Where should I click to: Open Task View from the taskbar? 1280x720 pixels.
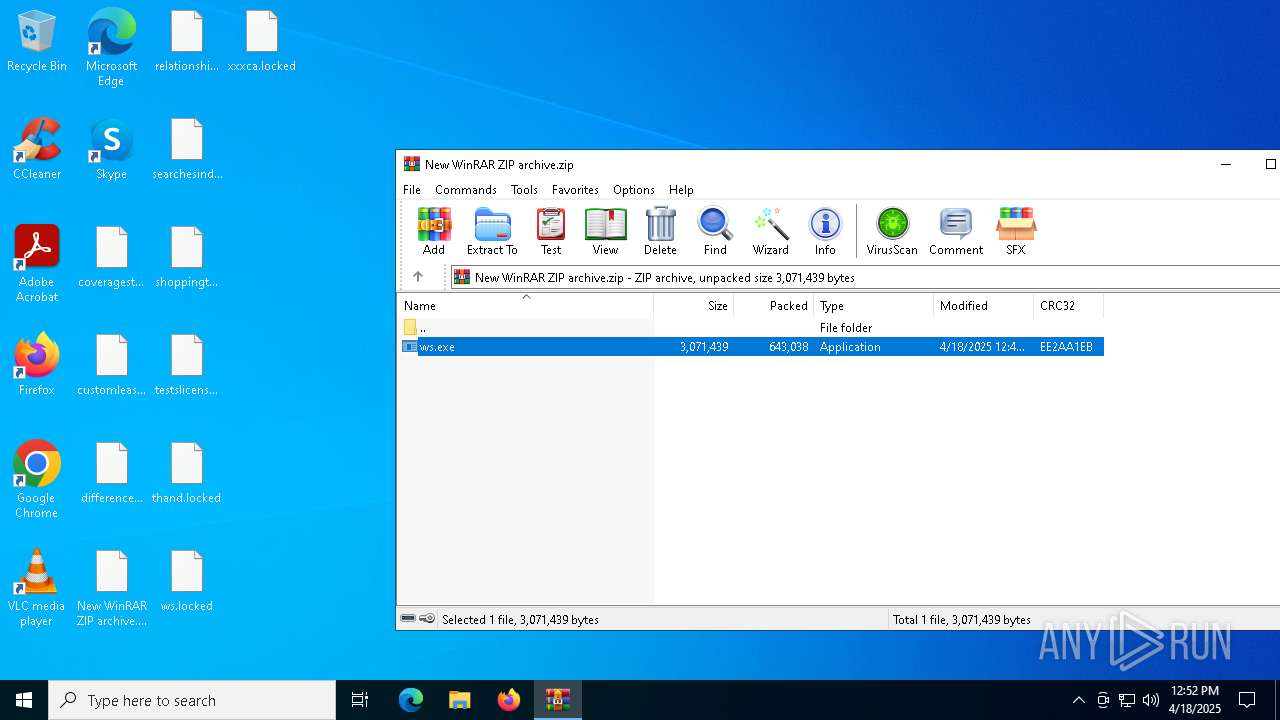tap(360, 700)
